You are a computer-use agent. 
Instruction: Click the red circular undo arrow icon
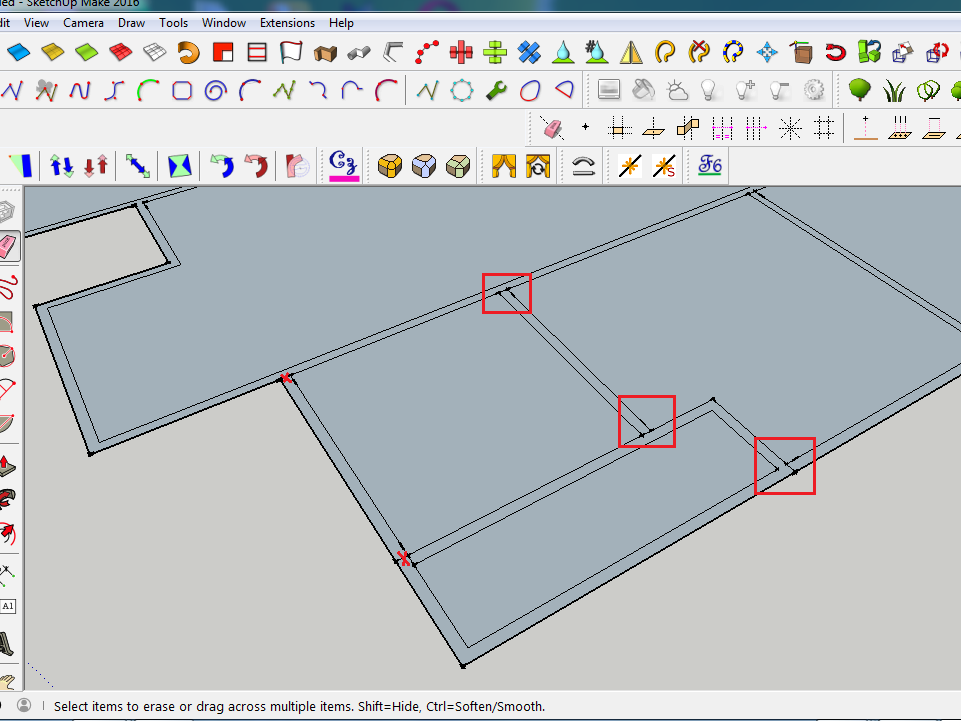point(835,52)
